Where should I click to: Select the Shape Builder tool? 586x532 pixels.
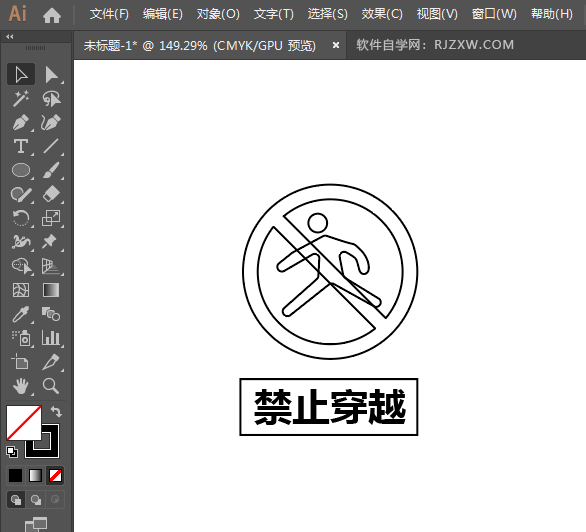(x=21, y=266)
